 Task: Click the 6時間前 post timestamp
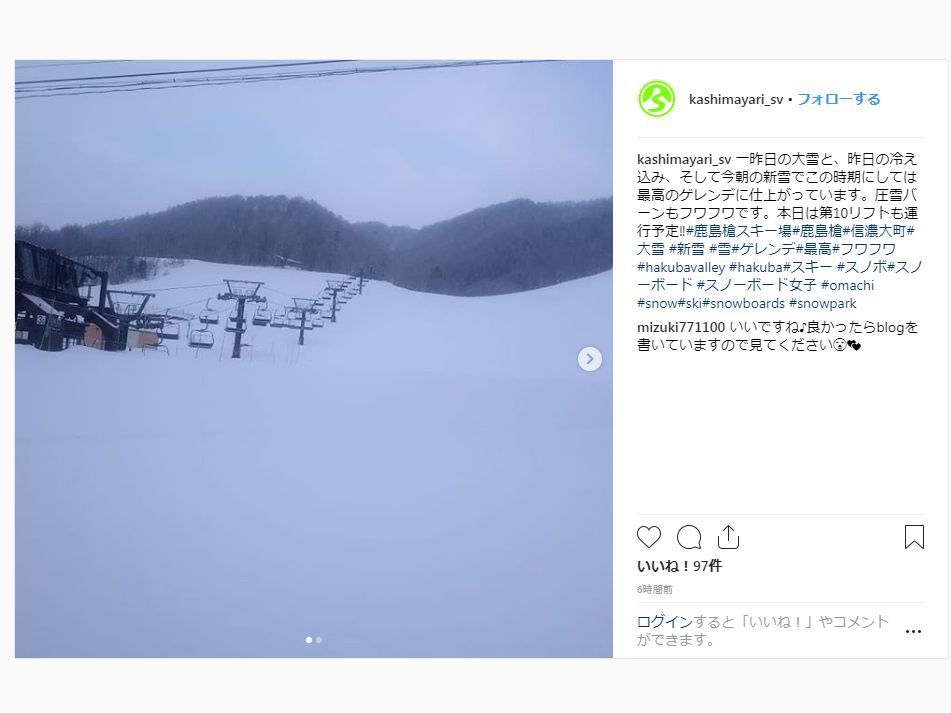(x=654, y=589)
